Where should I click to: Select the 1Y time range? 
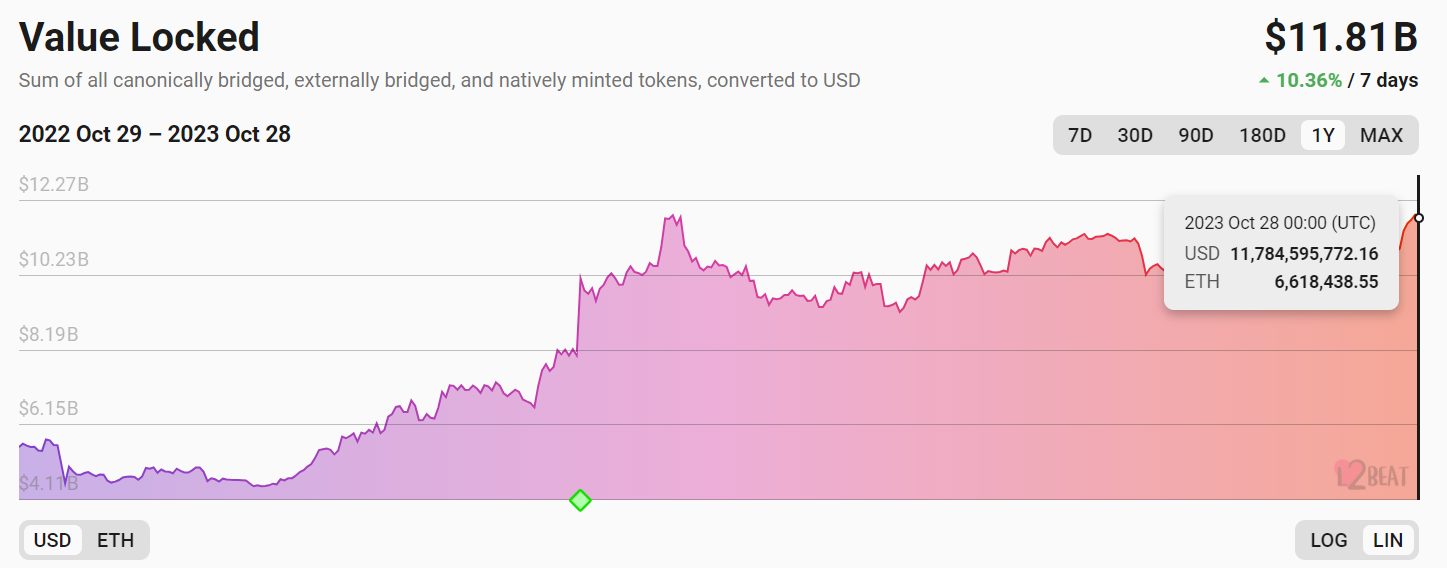coord(1323,135)
